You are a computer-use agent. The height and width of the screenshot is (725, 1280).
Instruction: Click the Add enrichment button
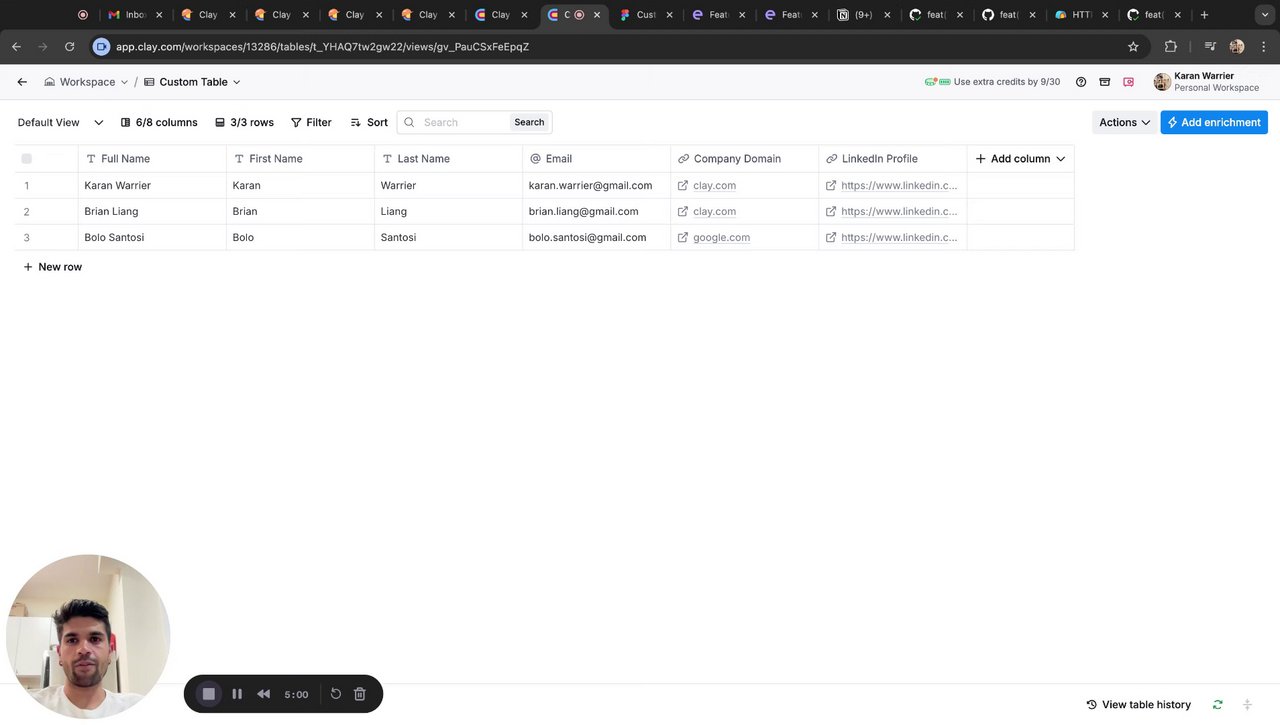[1214, 122]
